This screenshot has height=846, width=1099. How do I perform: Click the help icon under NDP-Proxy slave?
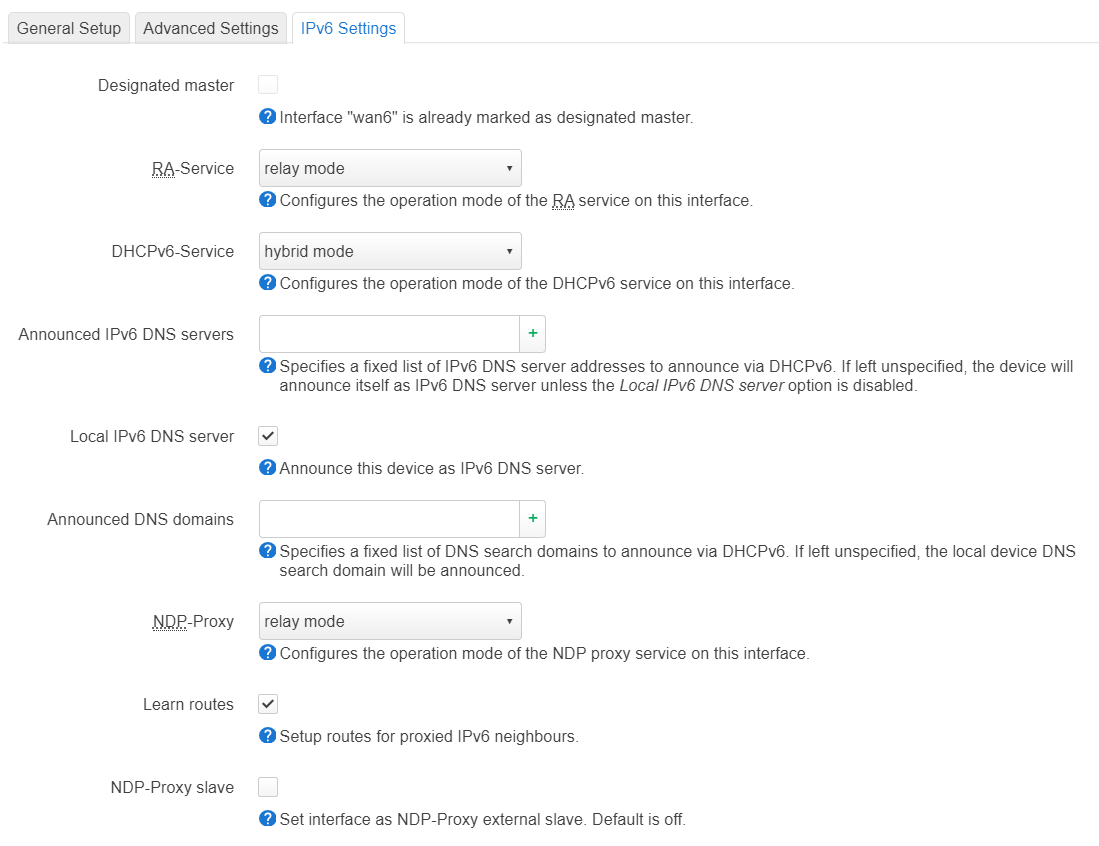(267, 819)
